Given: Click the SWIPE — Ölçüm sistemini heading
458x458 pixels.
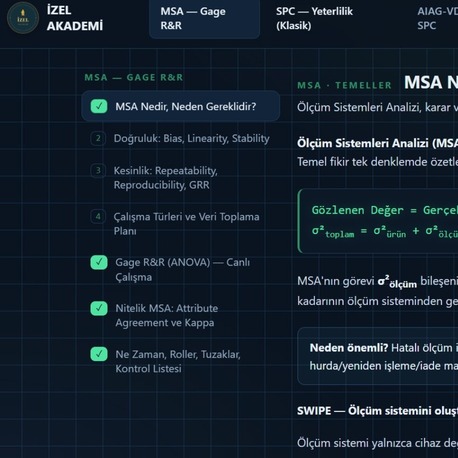Looking at the screenshot, I should click(377, 411).
